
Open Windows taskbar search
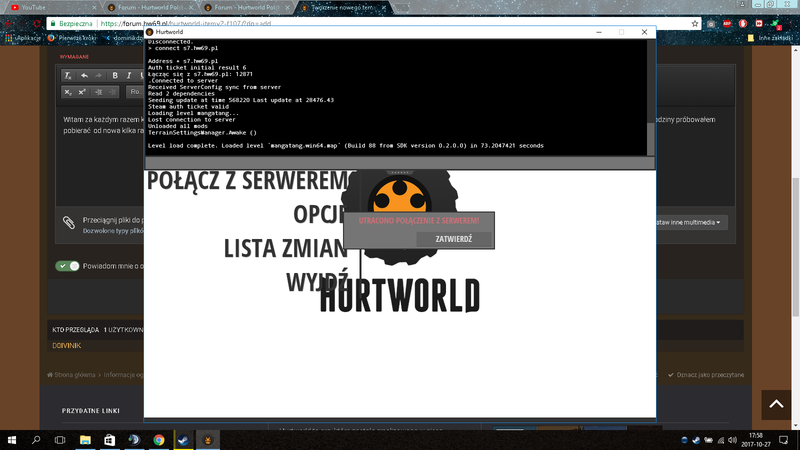click(36, 440)
